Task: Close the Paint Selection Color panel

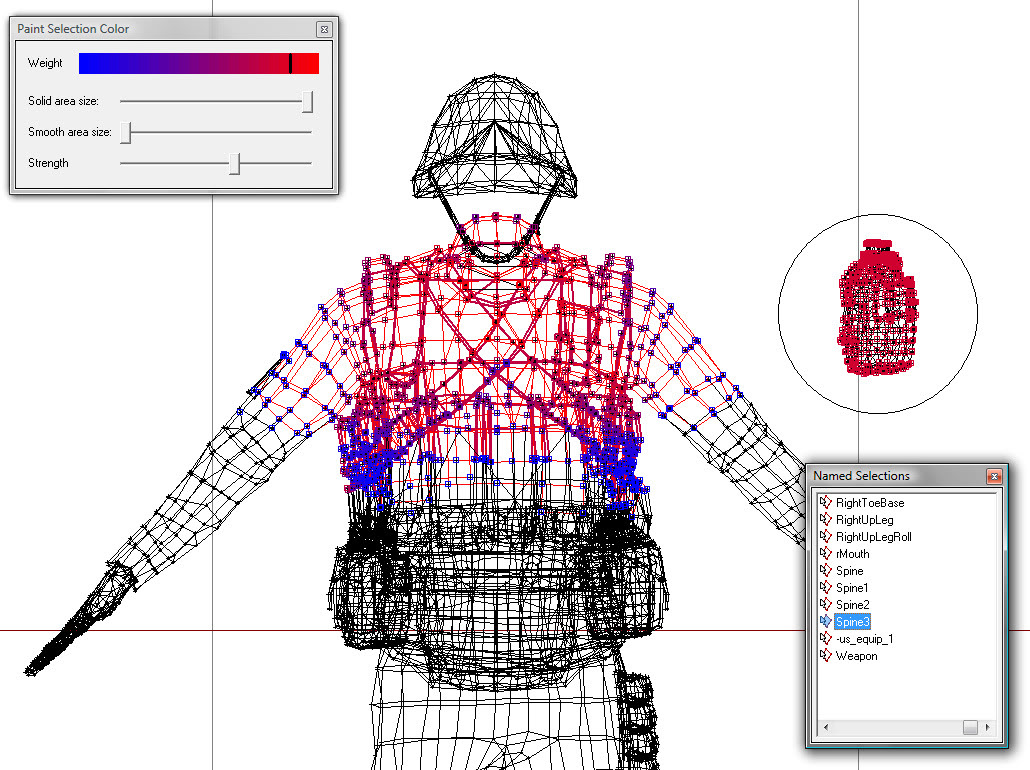Action: pos(323,30)
